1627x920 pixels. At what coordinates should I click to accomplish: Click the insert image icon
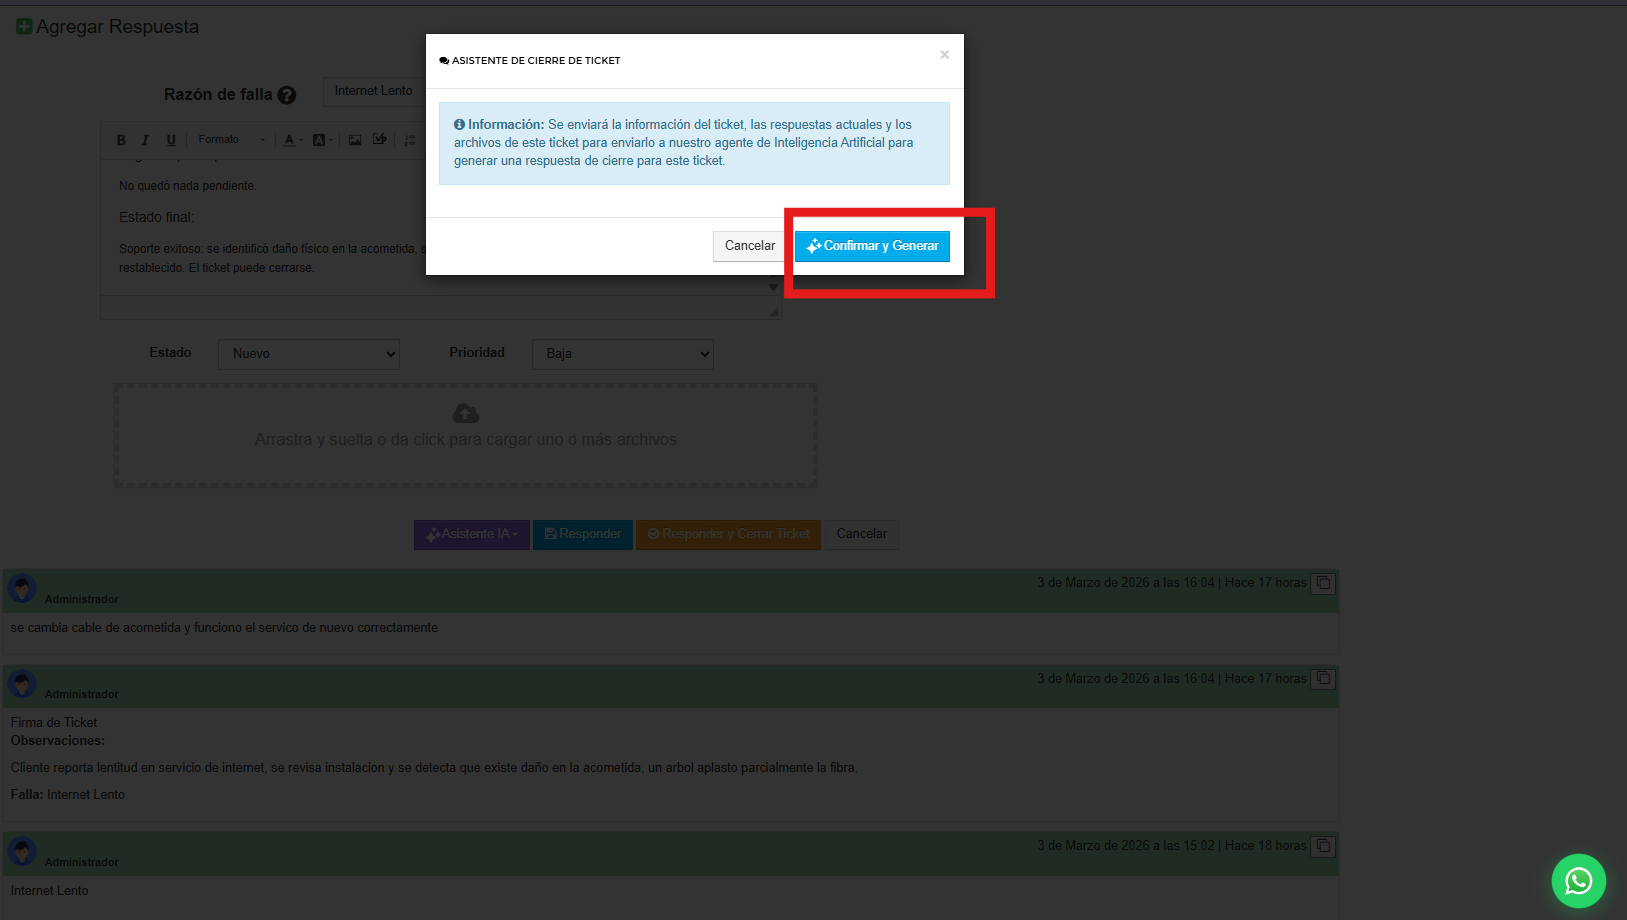355,140
